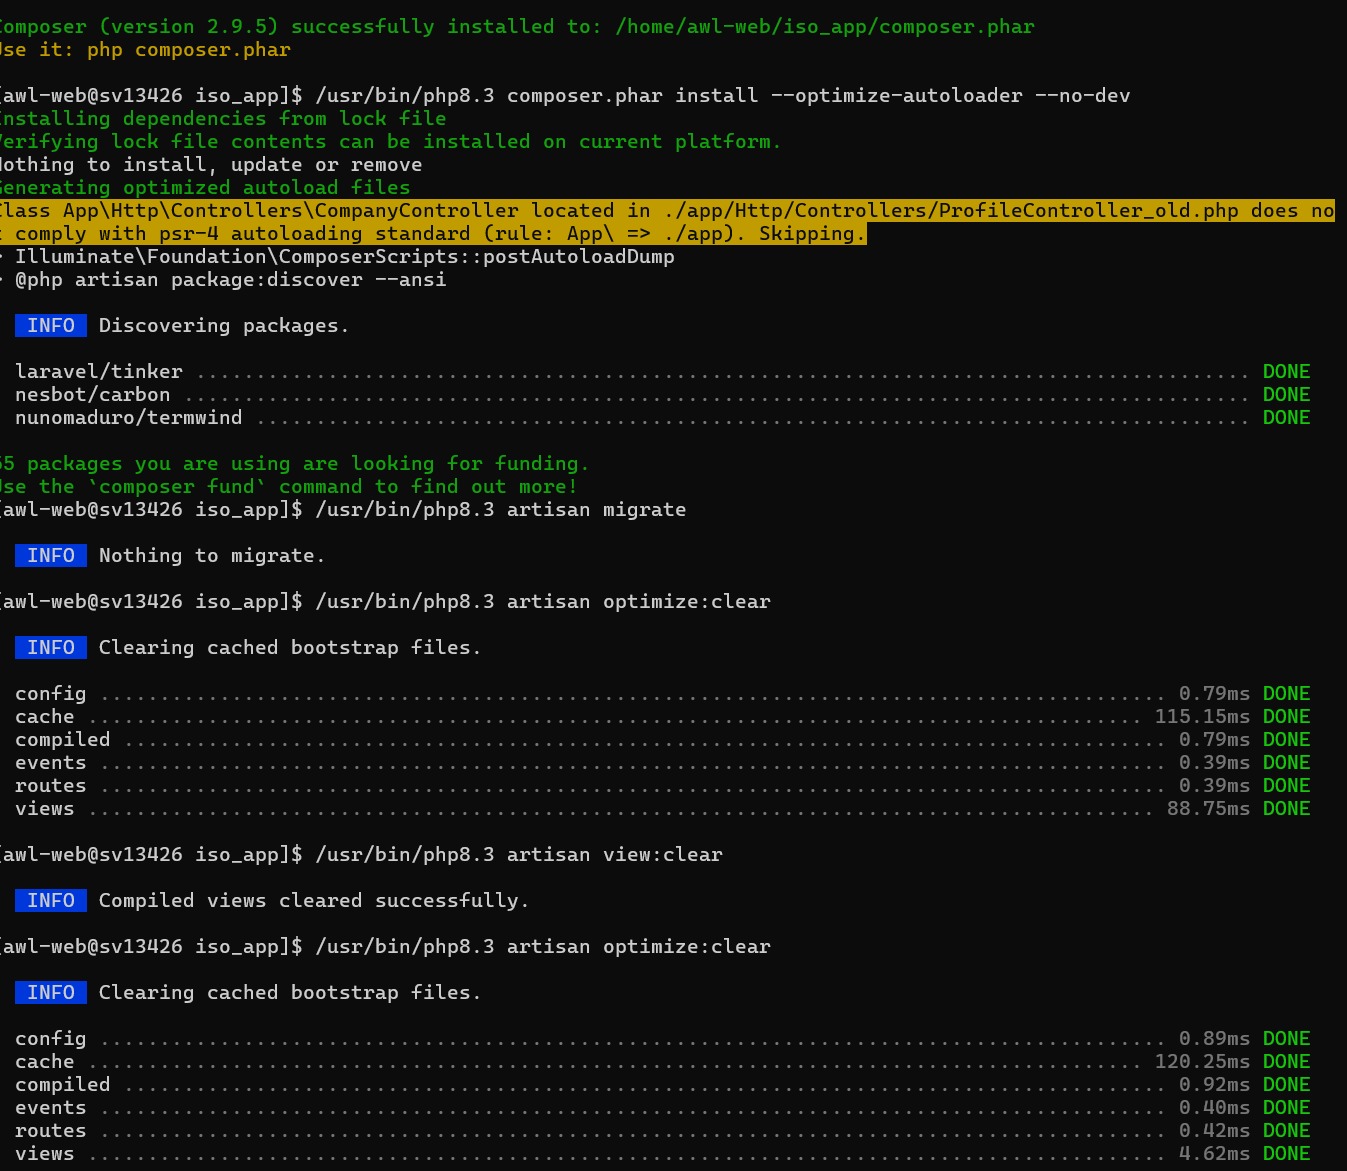Click DONE status next to nunomaduro/termwind

pos(1286,418)
